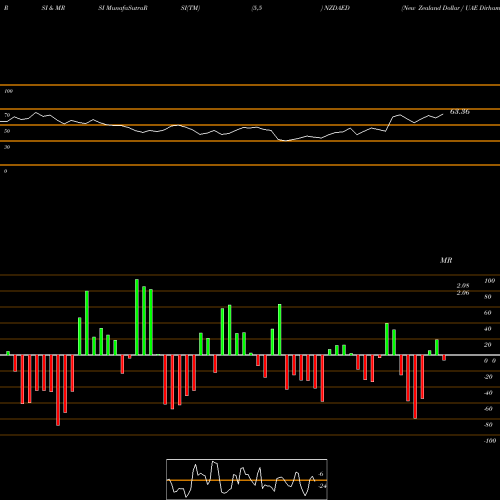The height and width of the screenshot is (500, 500).
Task: Click the MR axis label 80
Action: click(x=488, y=297)
